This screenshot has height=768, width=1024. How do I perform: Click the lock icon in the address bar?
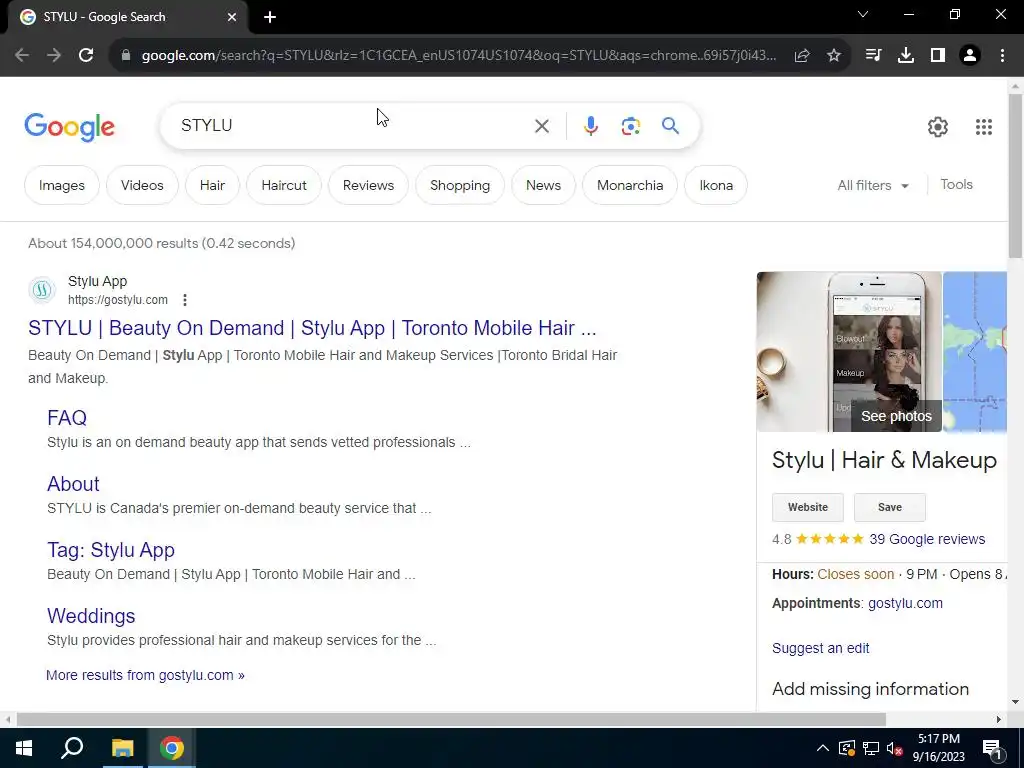pos(126,56)
